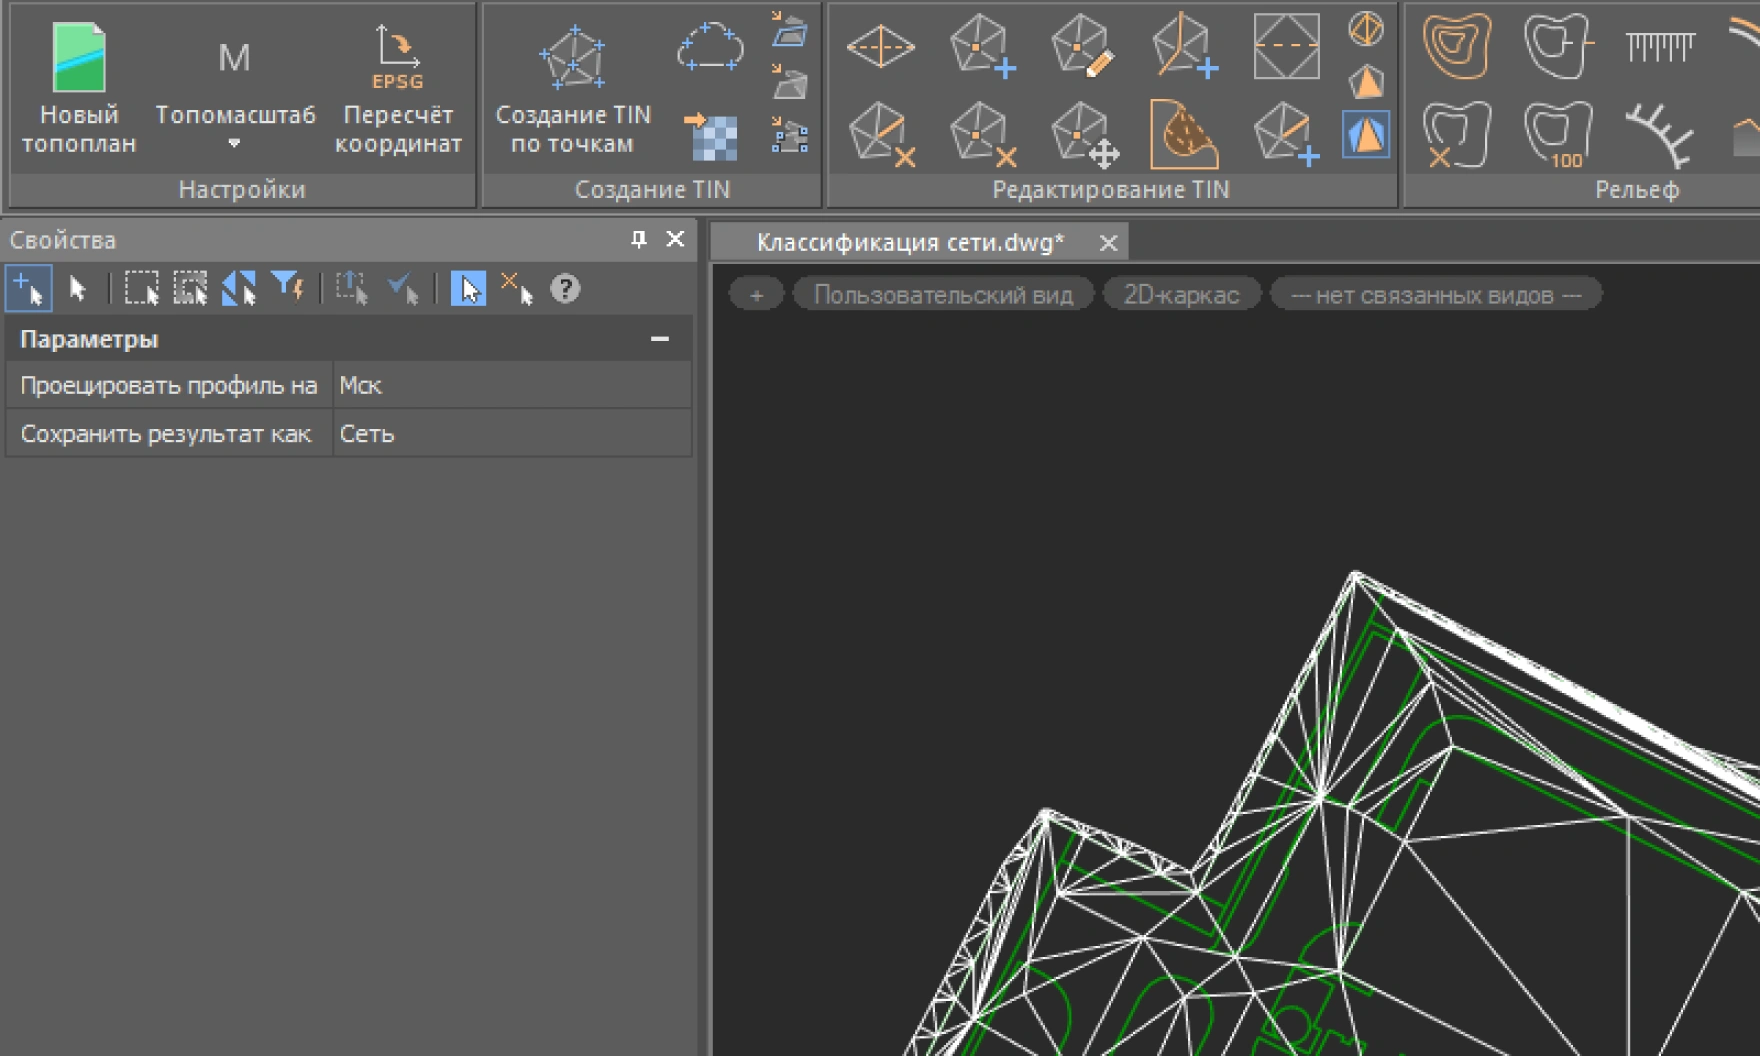Toggle the highlighted selection arrow in properties toolbar
The image size is (1760, 1056).
[x=468, y=289]
